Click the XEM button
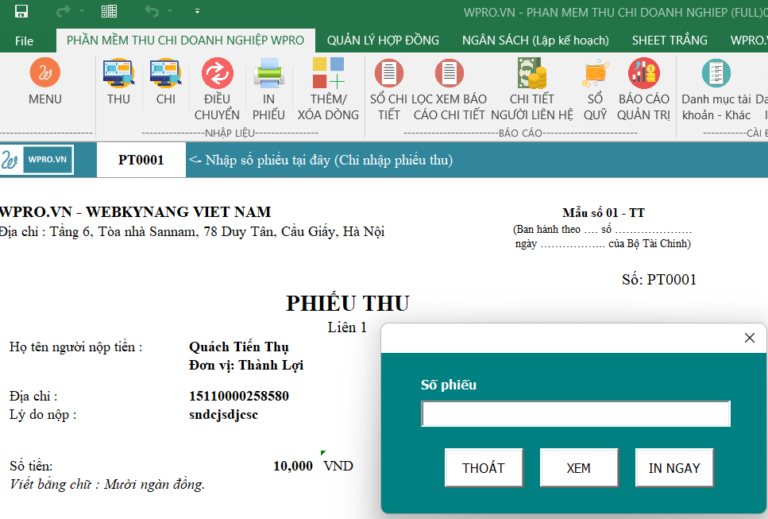Image resolution: width=768 pixels, height=519 pixels. tap(578, 468)
